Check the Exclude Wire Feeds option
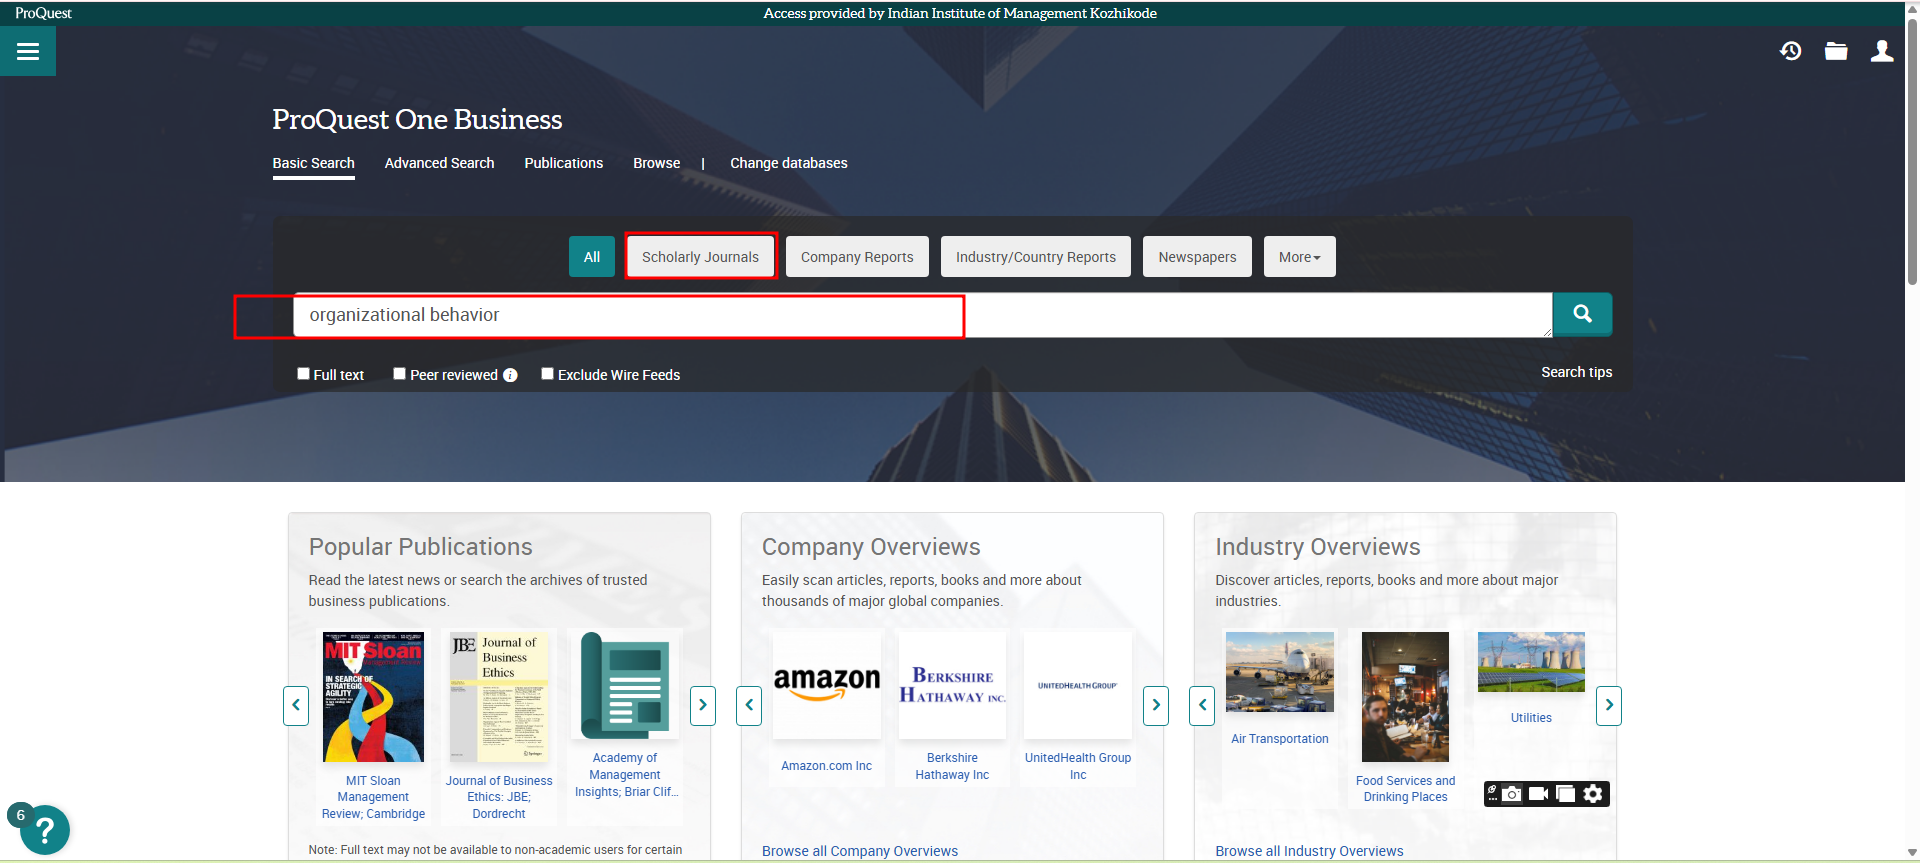Image resolution: width=1920 pixels, height=863 pixels. click(x=547, y=374)
